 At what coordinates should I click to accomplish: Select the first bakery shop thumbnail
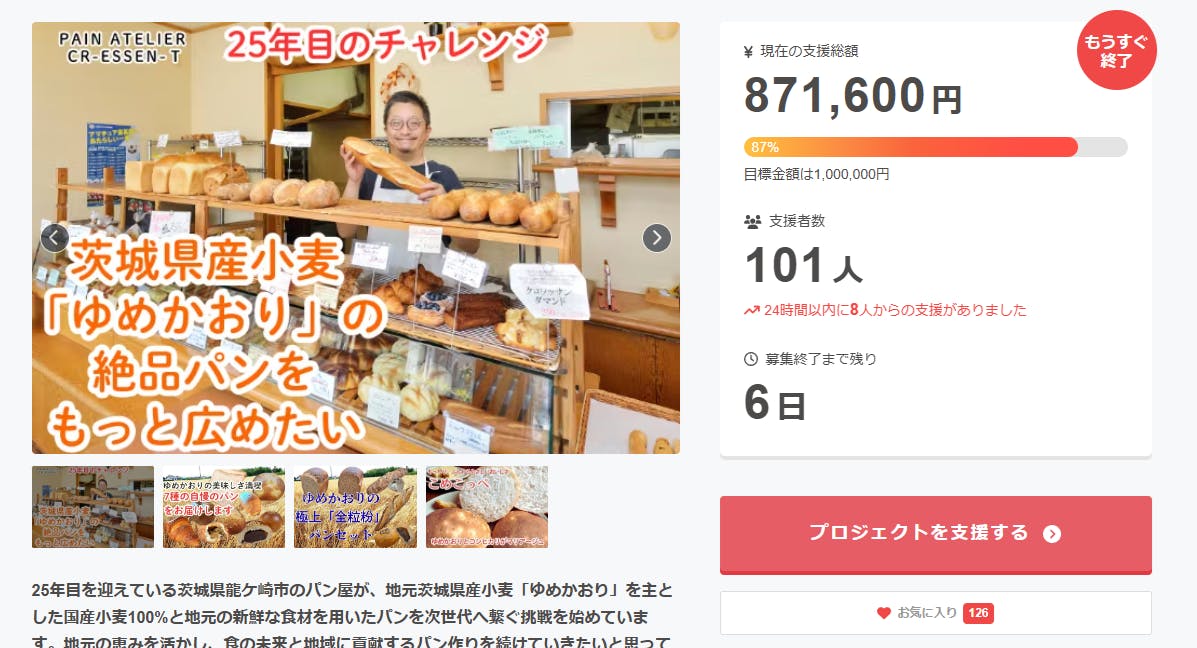93,507
